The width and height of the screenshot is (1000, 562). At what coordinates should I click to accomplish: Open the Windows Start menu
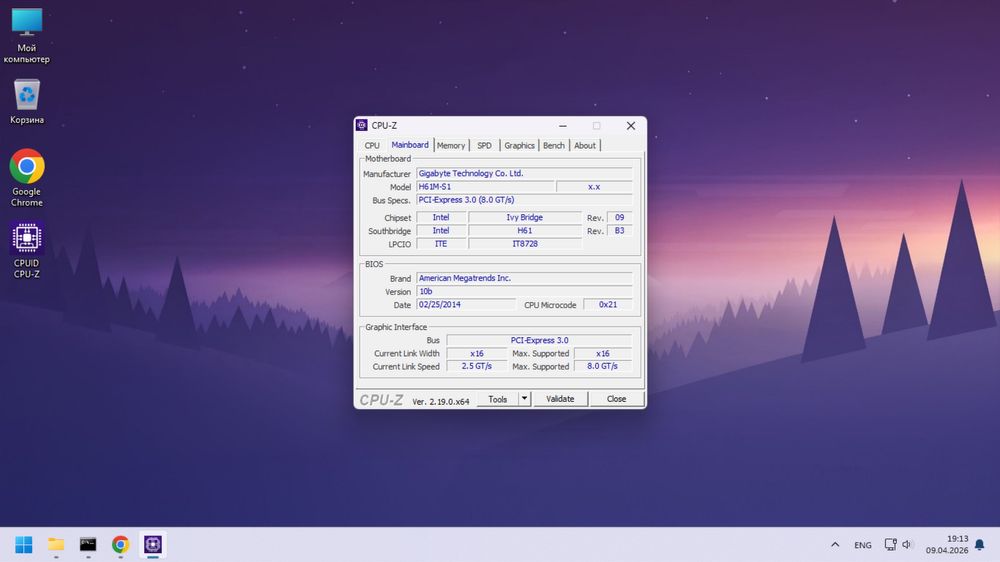[x=24, y=544]
